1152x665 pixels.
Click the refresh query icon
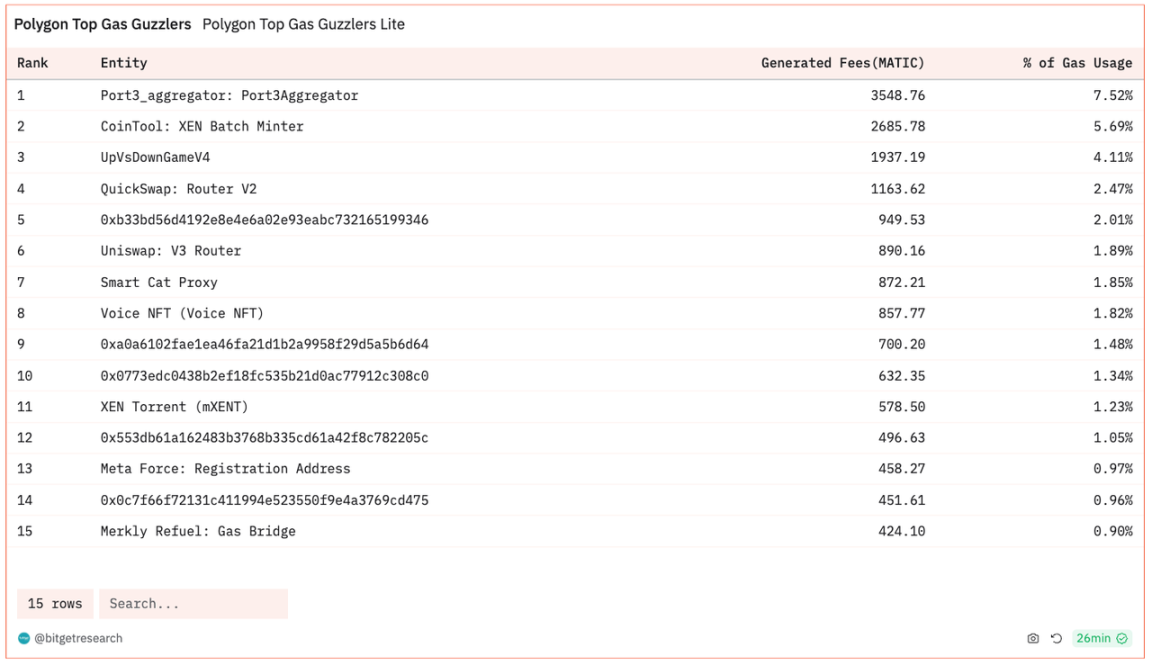tap(1056, 638)
